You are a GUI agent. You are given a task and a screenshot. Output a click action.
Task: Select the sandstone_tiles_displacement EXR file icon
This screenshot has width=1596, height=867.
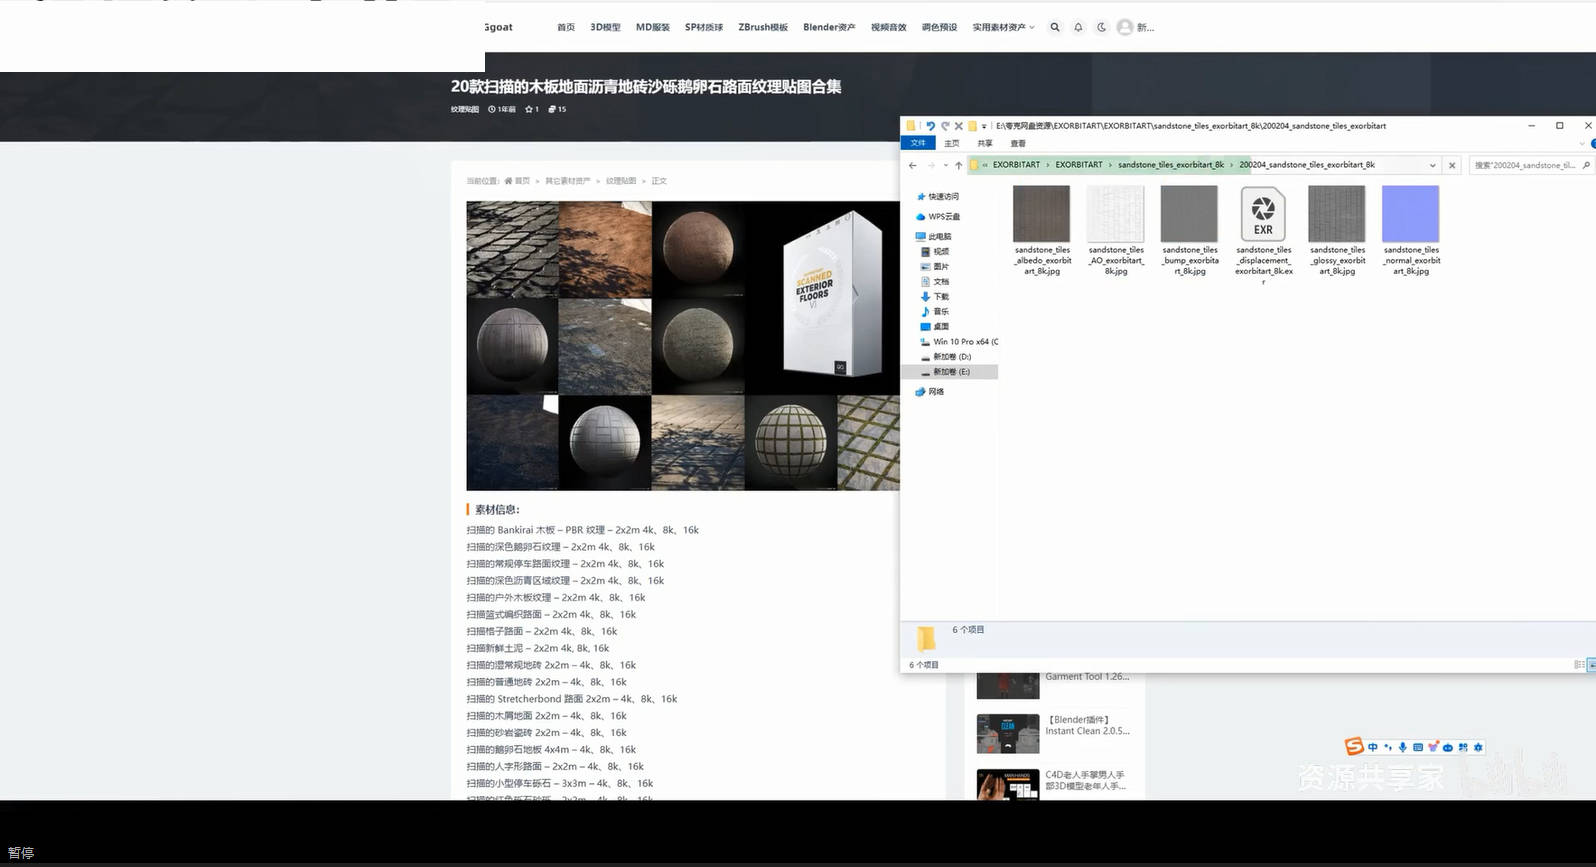click(x=1263, y=214)
